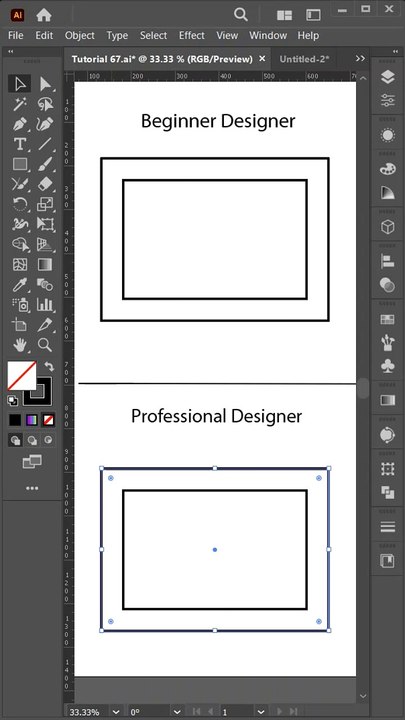Select the Paintbrush tool
The height and width of the screenshot is (720, 405).
(x=45, y=164)
